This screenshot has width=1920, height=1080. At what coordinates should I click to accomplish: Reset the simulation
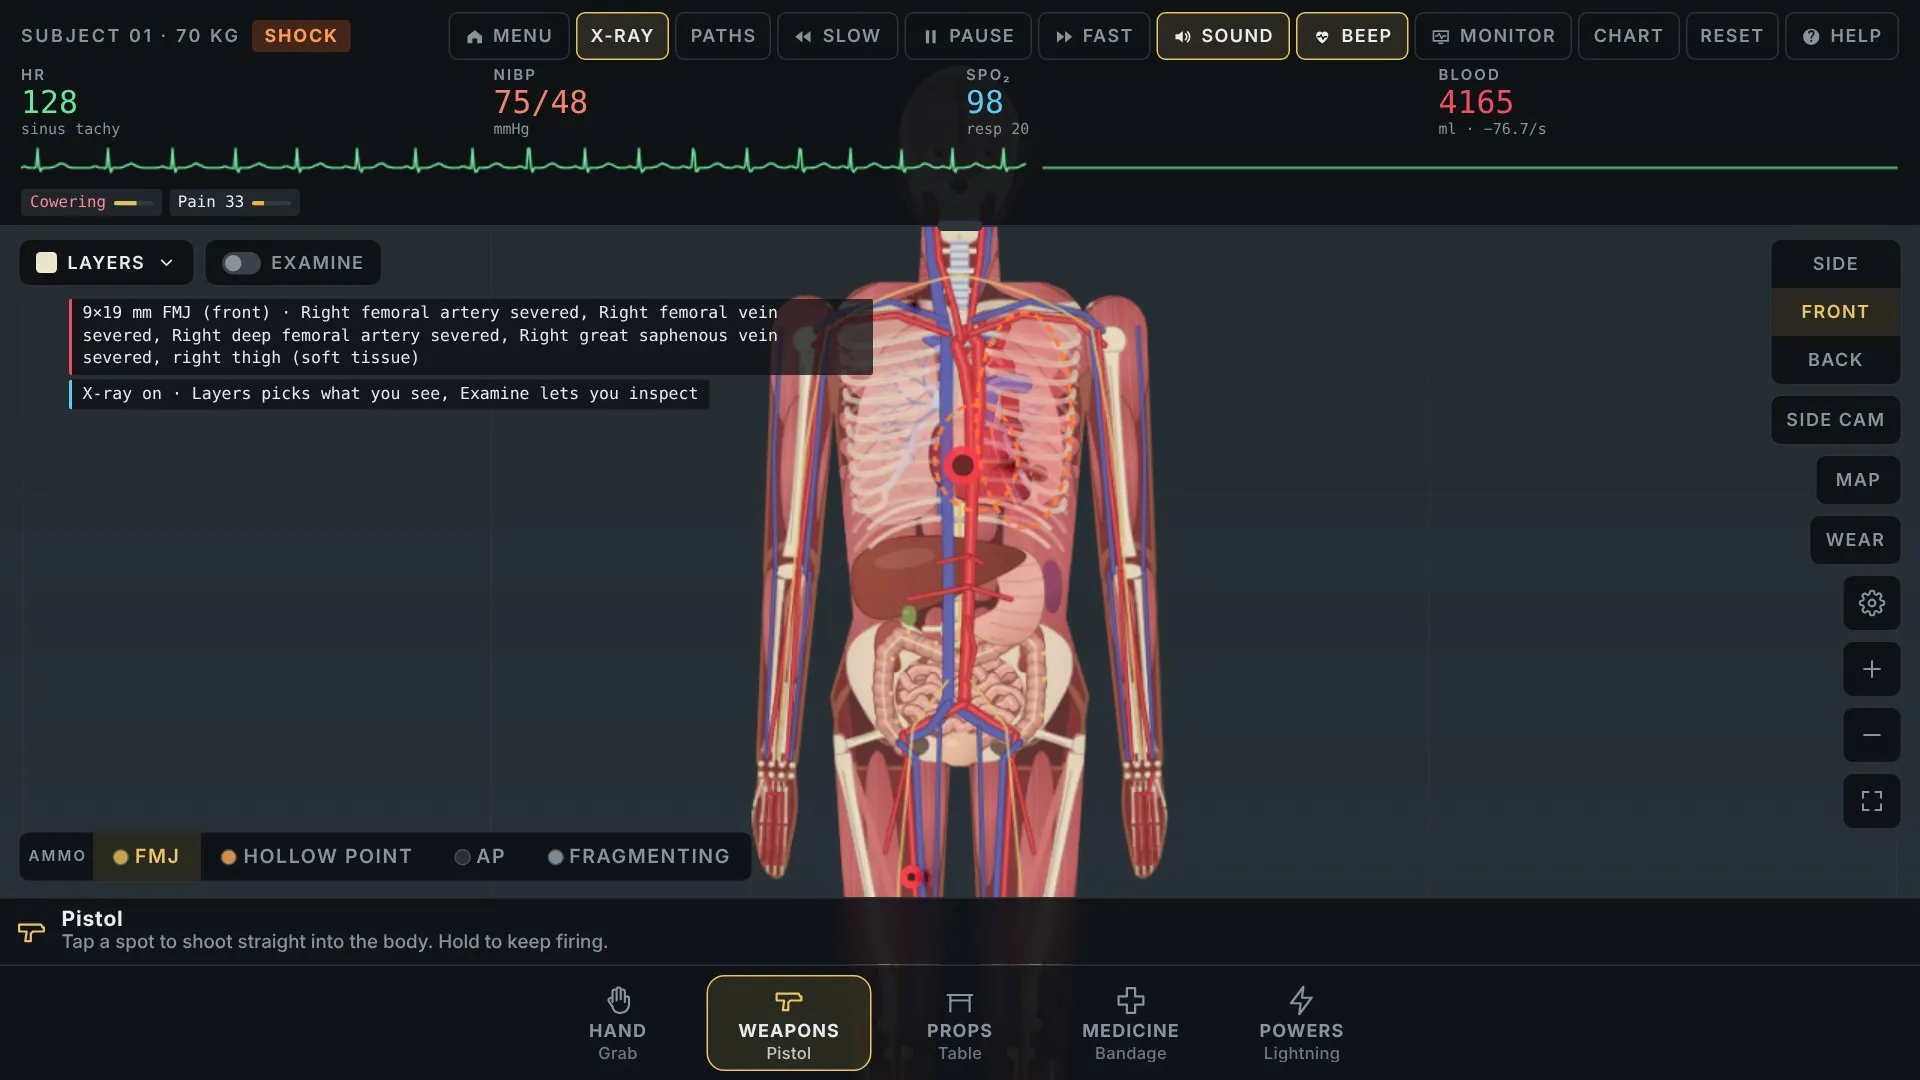coord(1731,36)
